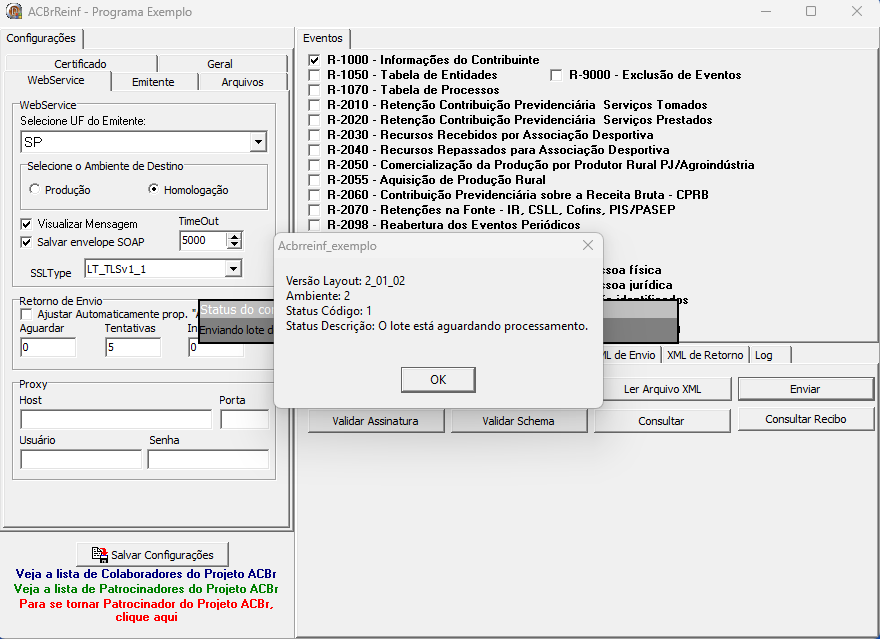Open the SSLType dropdown
This screenshot has width=880, height=639.
[233, 269]
